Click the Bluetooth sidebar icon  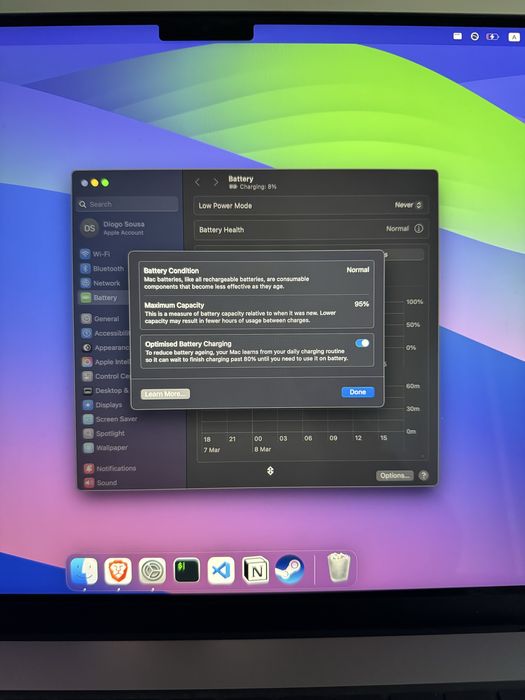(x=85, y=268)
